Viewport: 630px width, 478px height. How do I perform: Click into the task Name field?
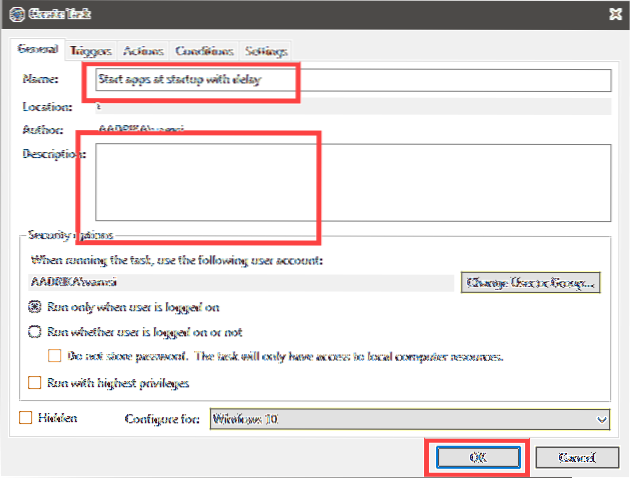350,79
